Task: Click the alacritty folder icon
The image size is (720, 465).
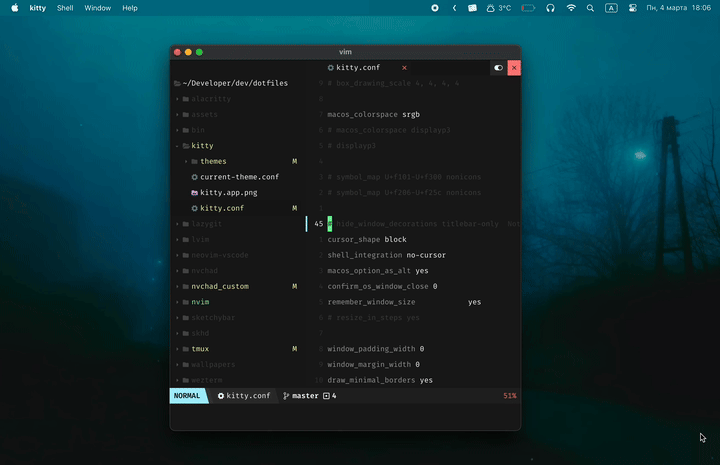Action: (186, 99)
